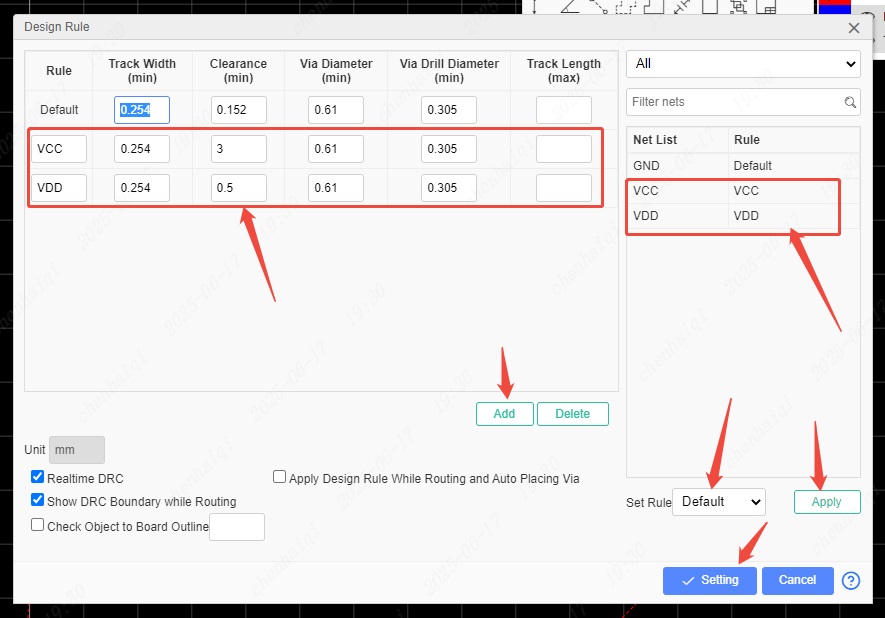Click the VDD rule Track Length field
The height and width of the screenshot is (618, 885).
[563, 188]
